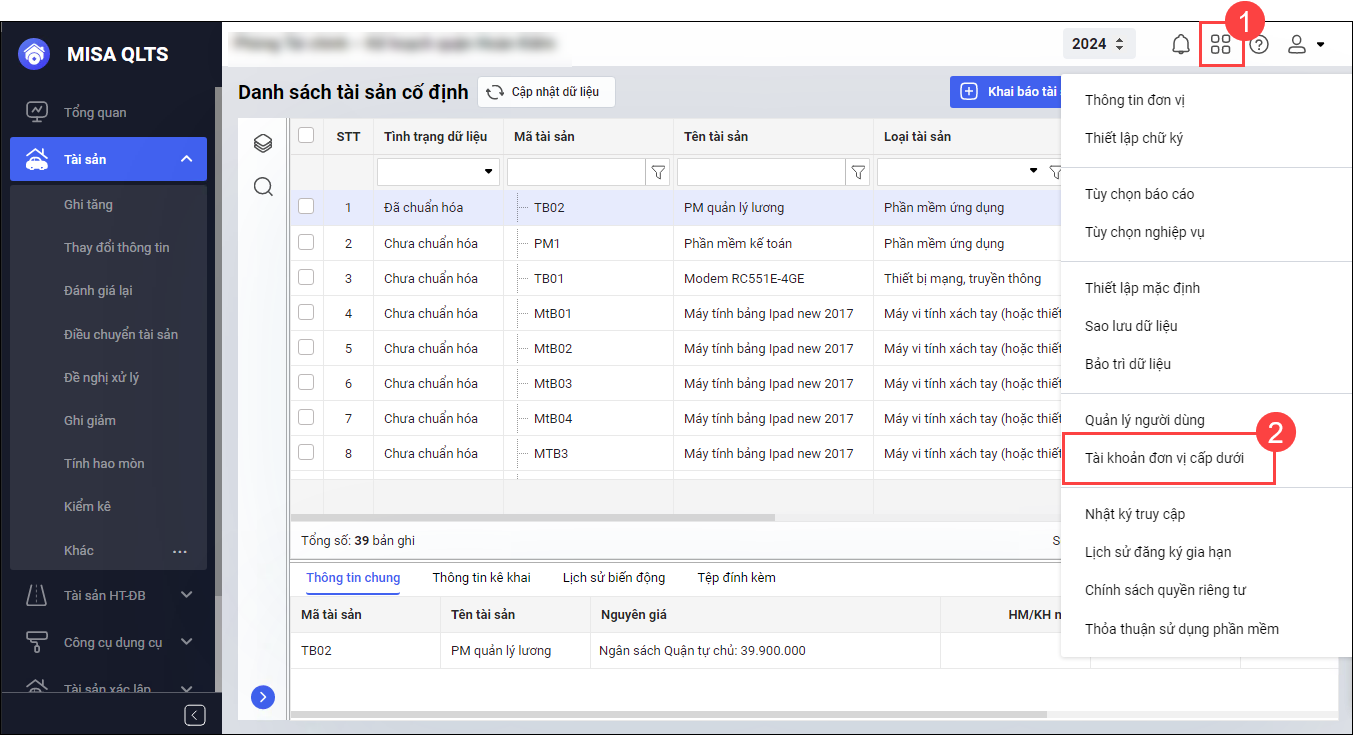Open Thiết lập chữ ký menu item
The image size is (1353, 735).
(x=1134, y=138)
